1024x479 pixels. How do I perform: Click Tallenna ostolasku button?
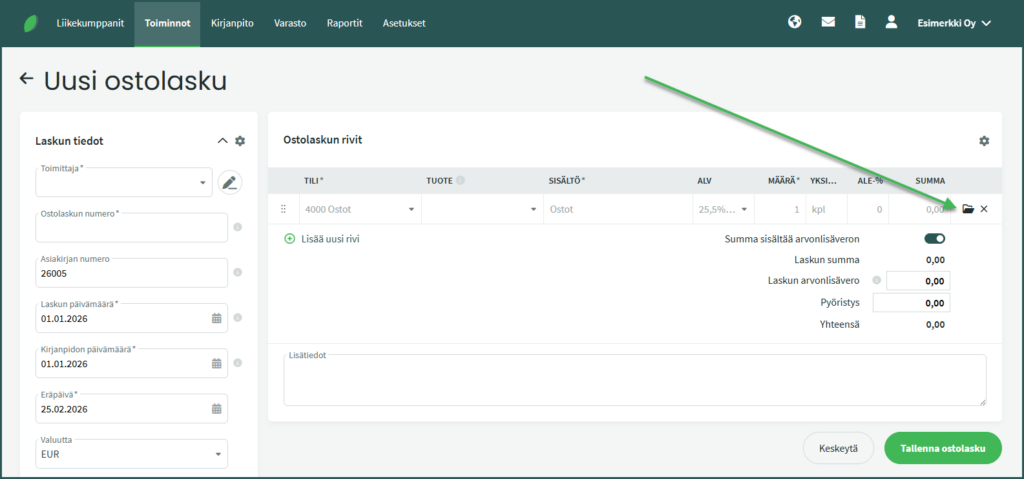click(942, 449)
